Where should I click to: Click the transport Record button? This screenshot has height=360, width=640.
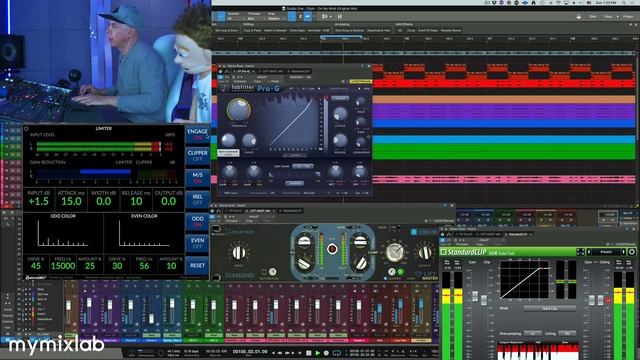coord(326,353)
